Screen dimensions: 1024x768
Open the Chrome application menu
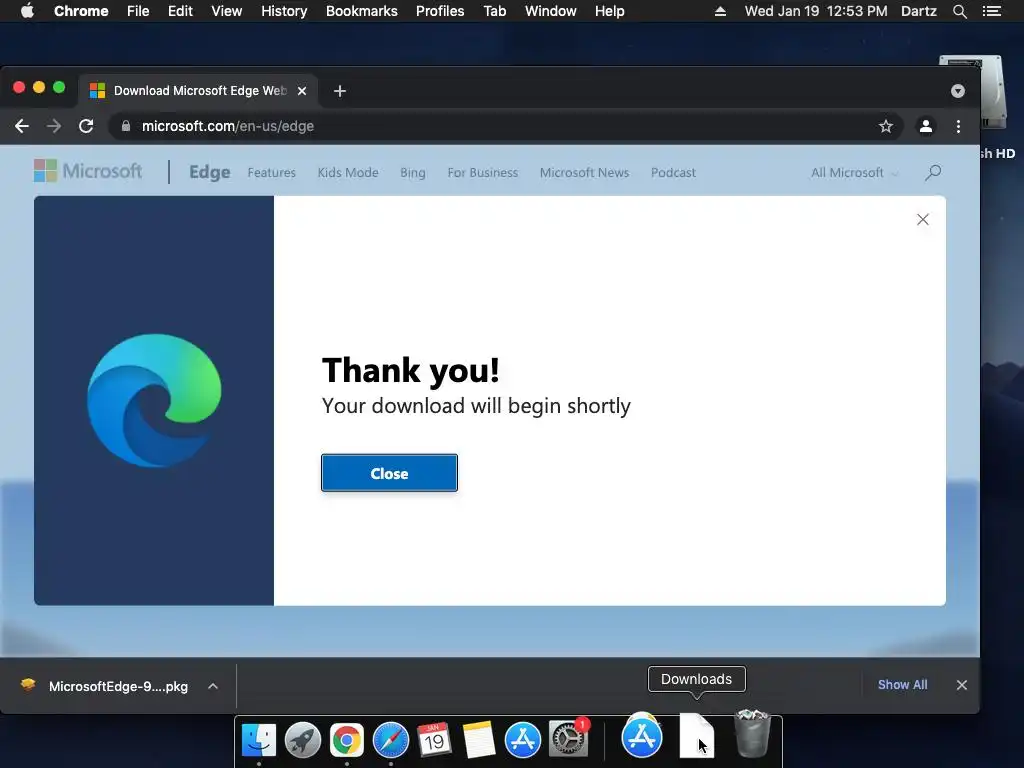coord(81,11)
